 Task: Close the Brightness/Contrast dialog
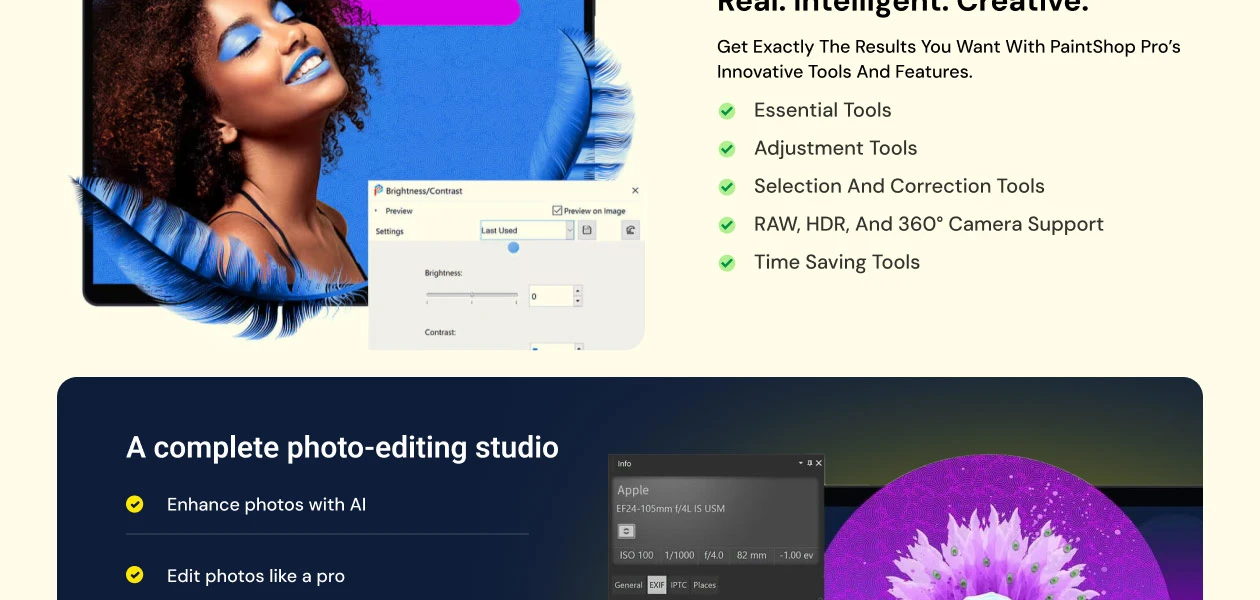click(x=635, y=190)
